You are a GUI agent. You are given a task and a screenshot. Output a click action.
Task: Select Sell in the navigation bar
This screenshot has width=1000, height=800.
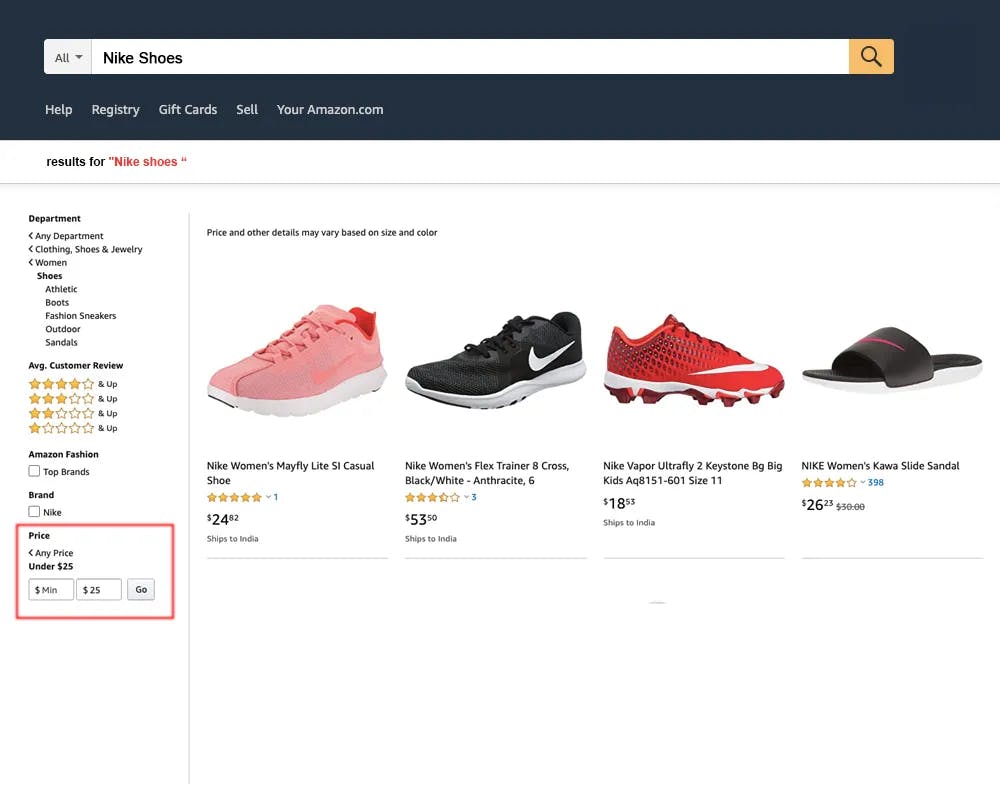(x=247, y=110)
